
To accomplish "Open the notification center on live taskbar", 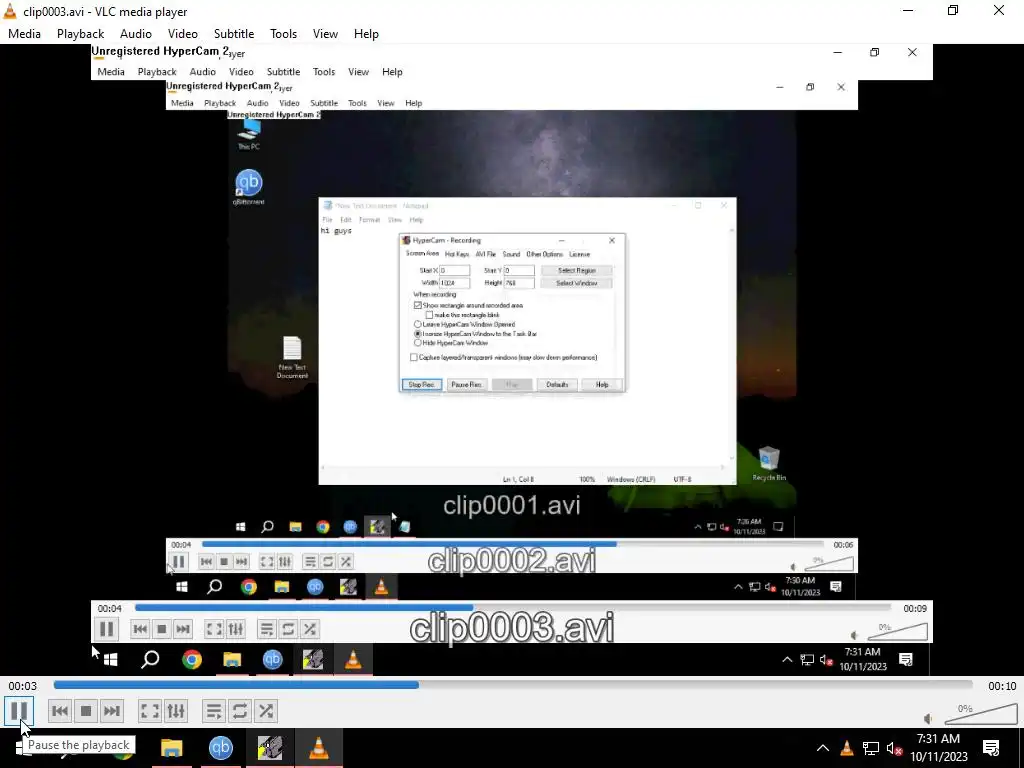I will [991, 748].
